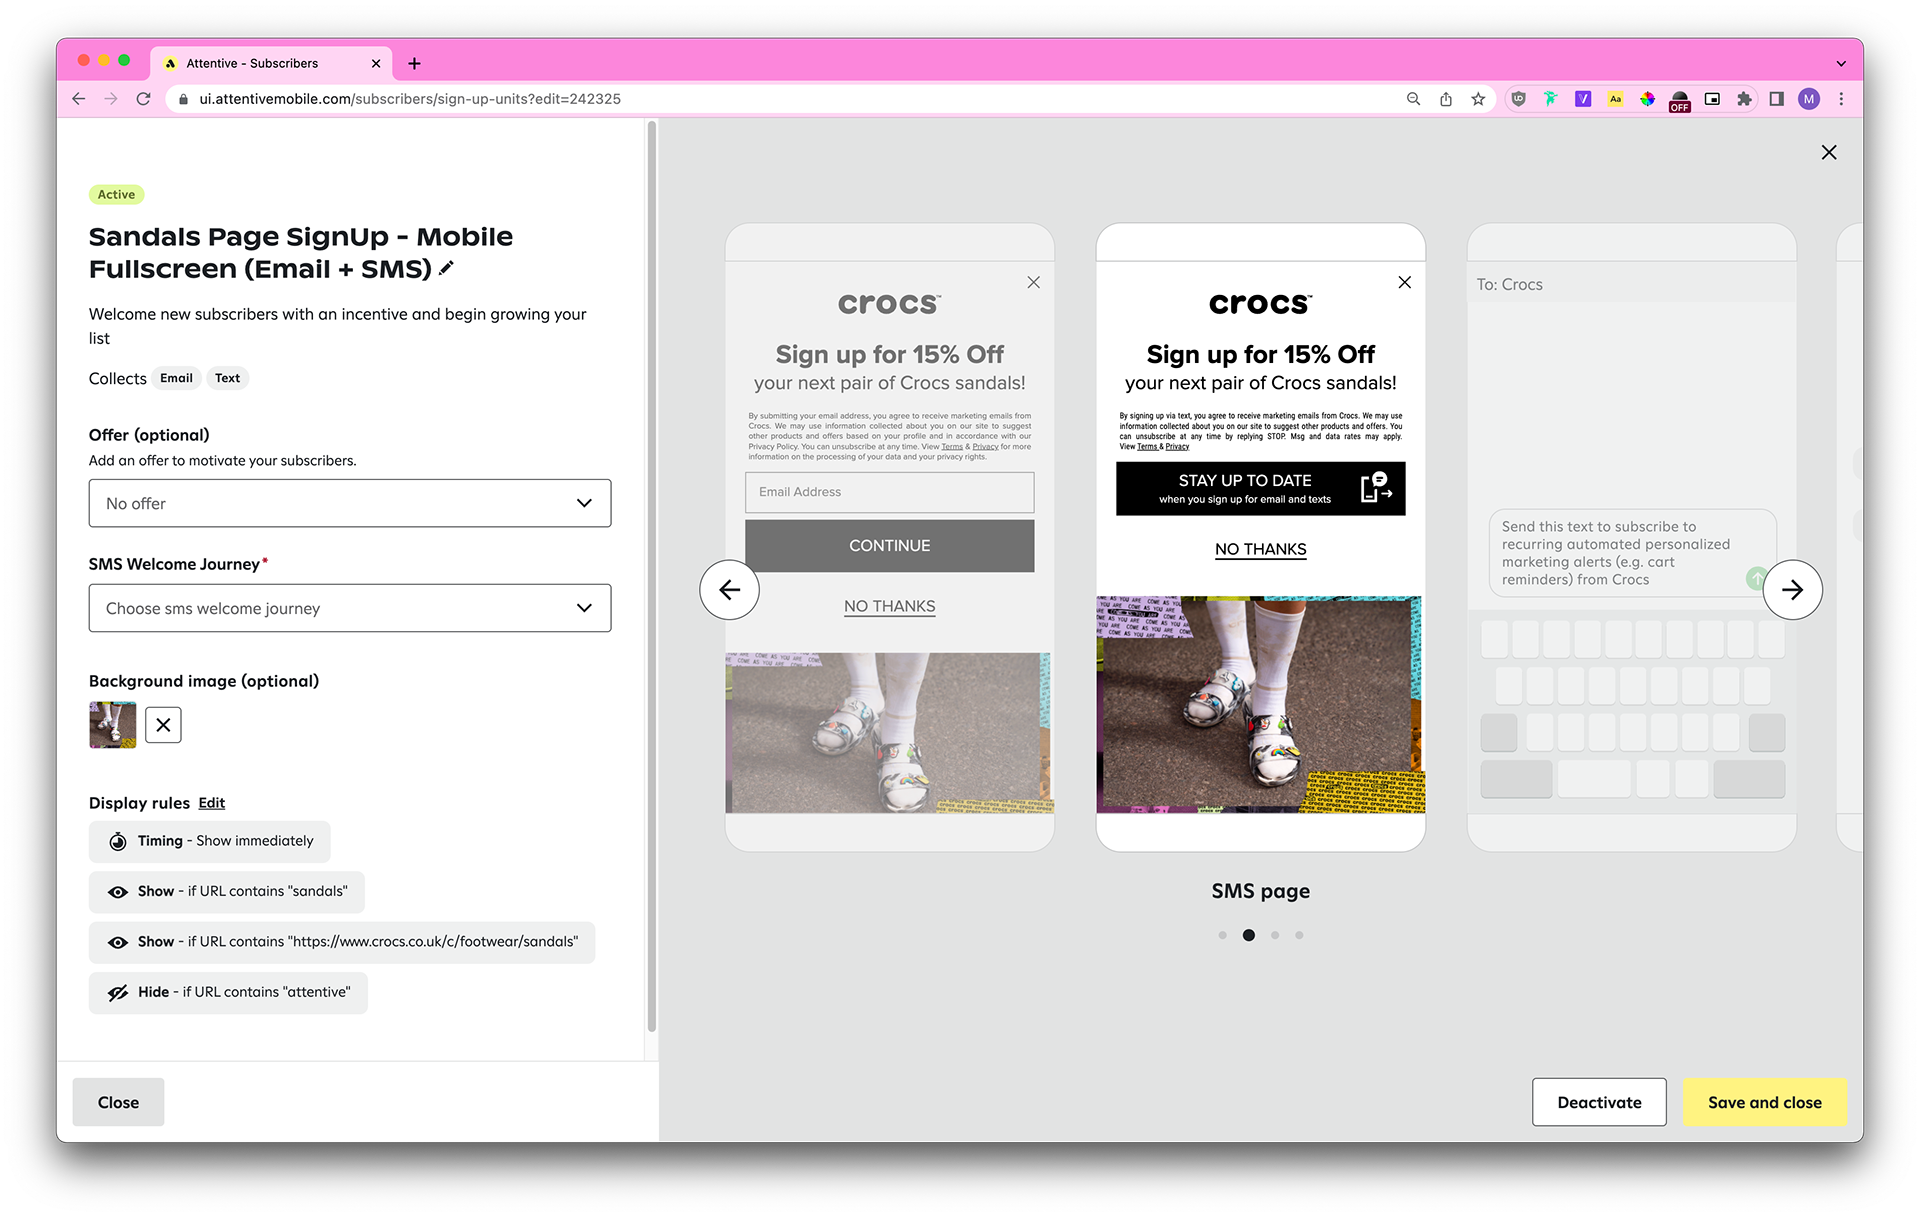1920x1217 pixels.
Task: Click Edit link next to Display rules
Action: pyautogui.click(x=211, y=803)
